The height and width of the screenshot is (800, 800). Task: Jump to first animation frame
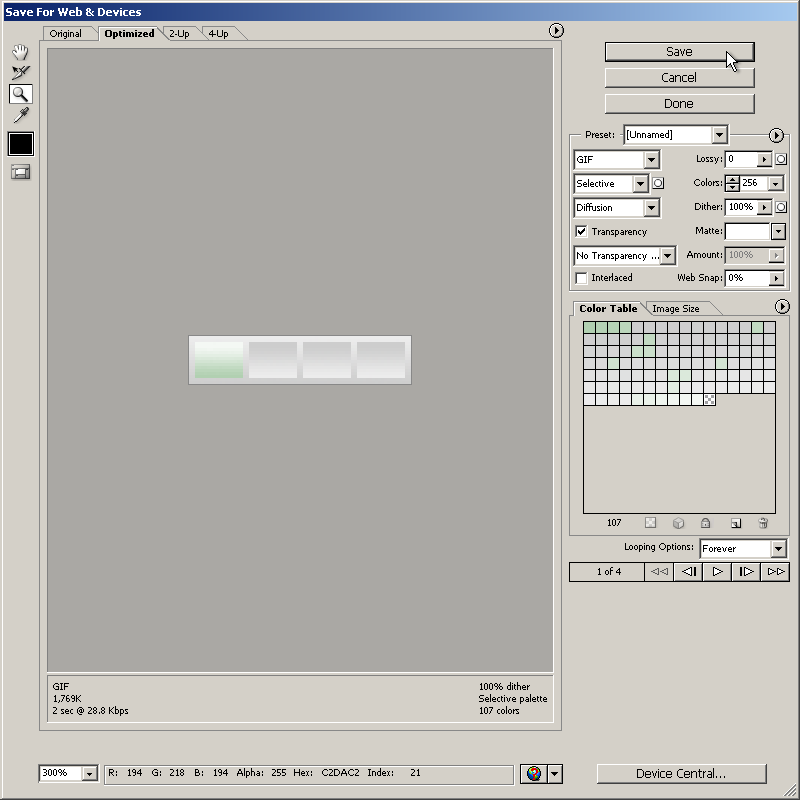pyautogui.click(x=659, y=571)
